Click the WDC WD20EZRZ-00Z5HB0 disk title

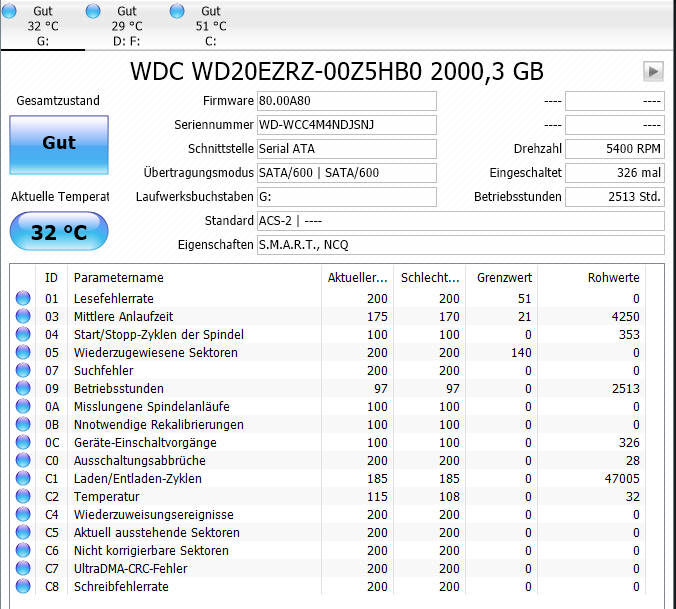pyautogui.click(x=336, y=72)
